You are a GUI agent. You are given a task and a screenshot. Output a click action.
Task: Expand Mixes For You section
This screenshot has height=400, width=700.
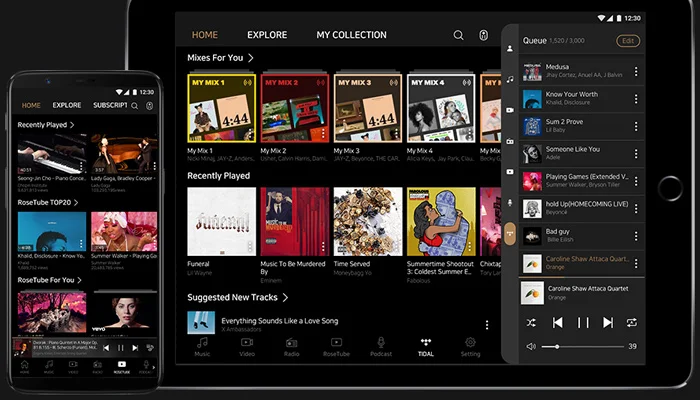click(x=251, y=58)
